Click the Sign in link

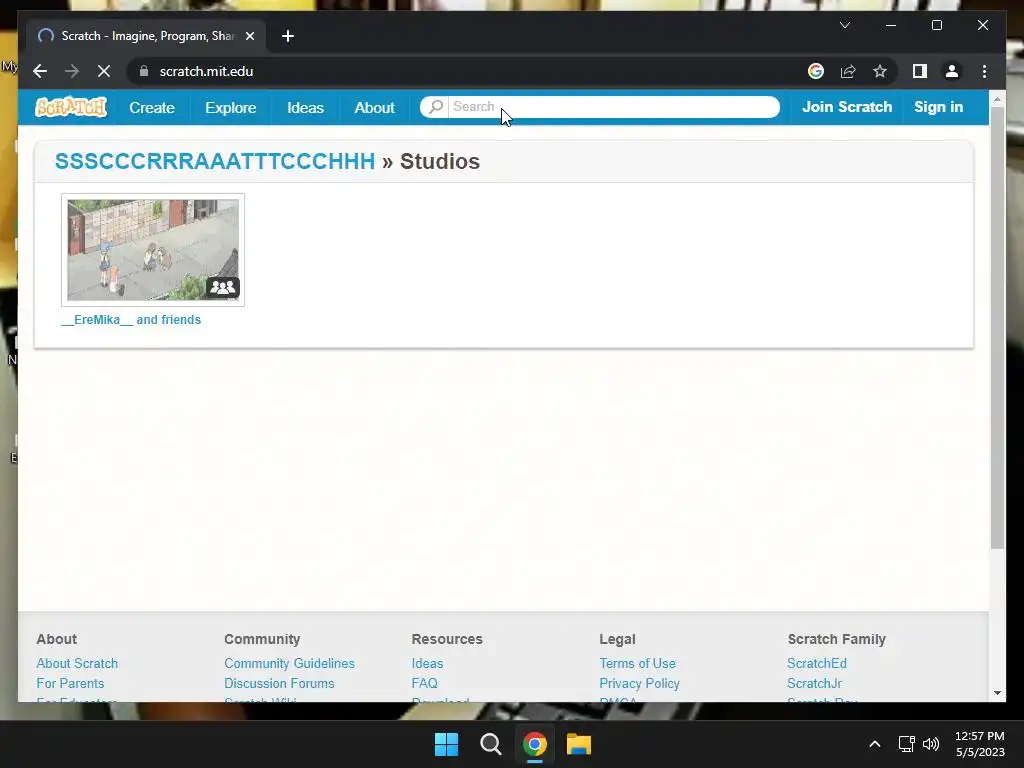tap(938, 107)
